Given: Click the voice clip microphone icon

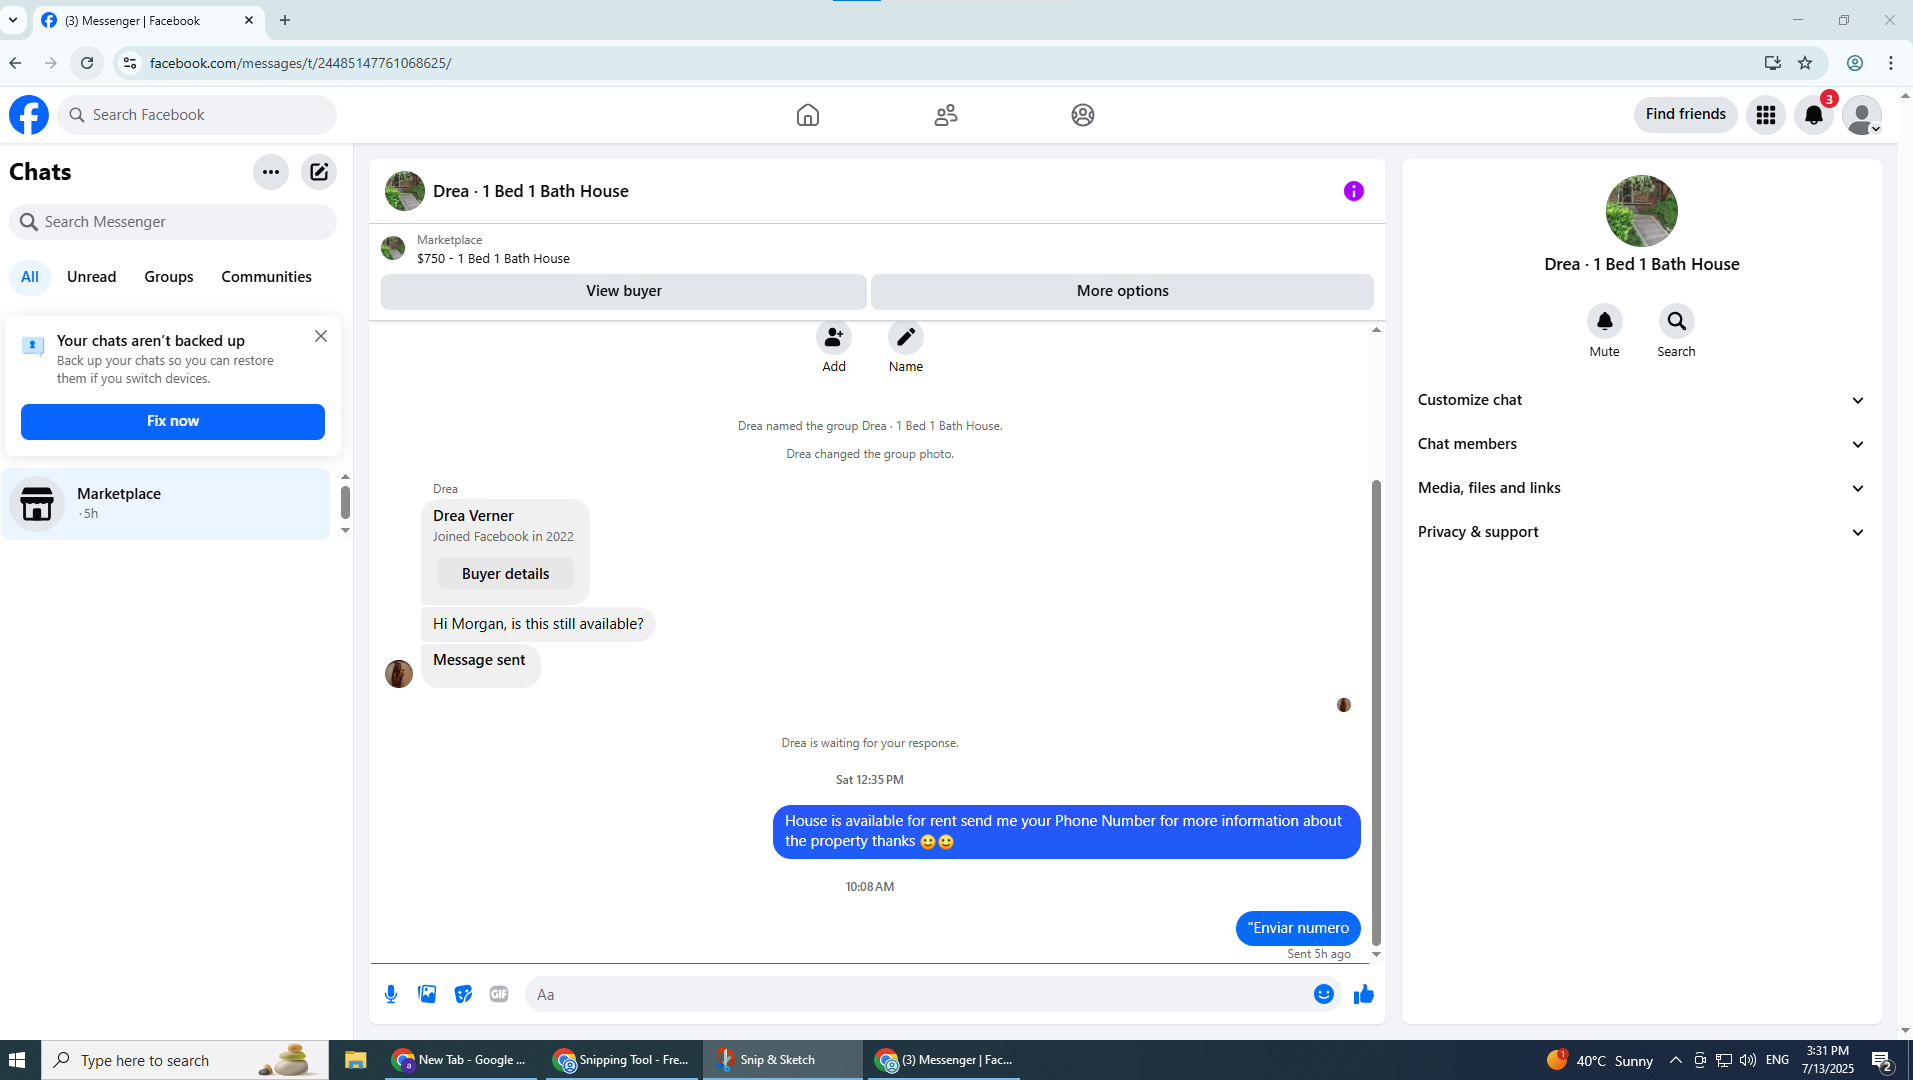Looking at the screenshot, I should click(x=391, y=994).
